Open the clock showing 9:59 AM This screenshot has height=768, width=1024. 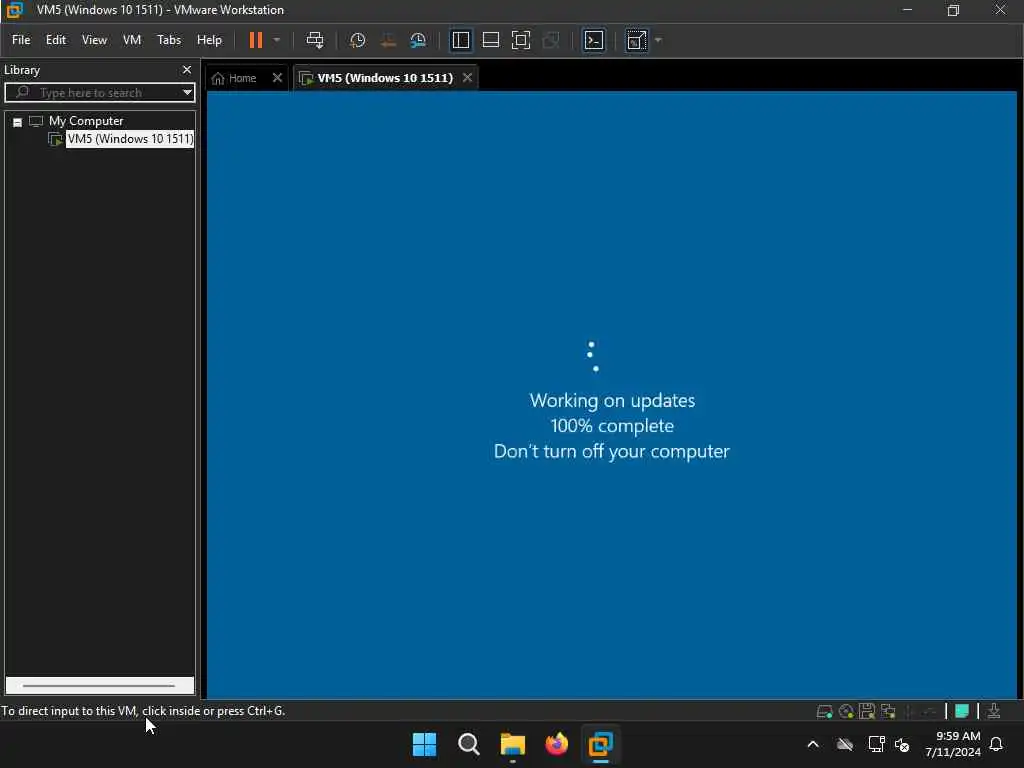click(953, 744)
